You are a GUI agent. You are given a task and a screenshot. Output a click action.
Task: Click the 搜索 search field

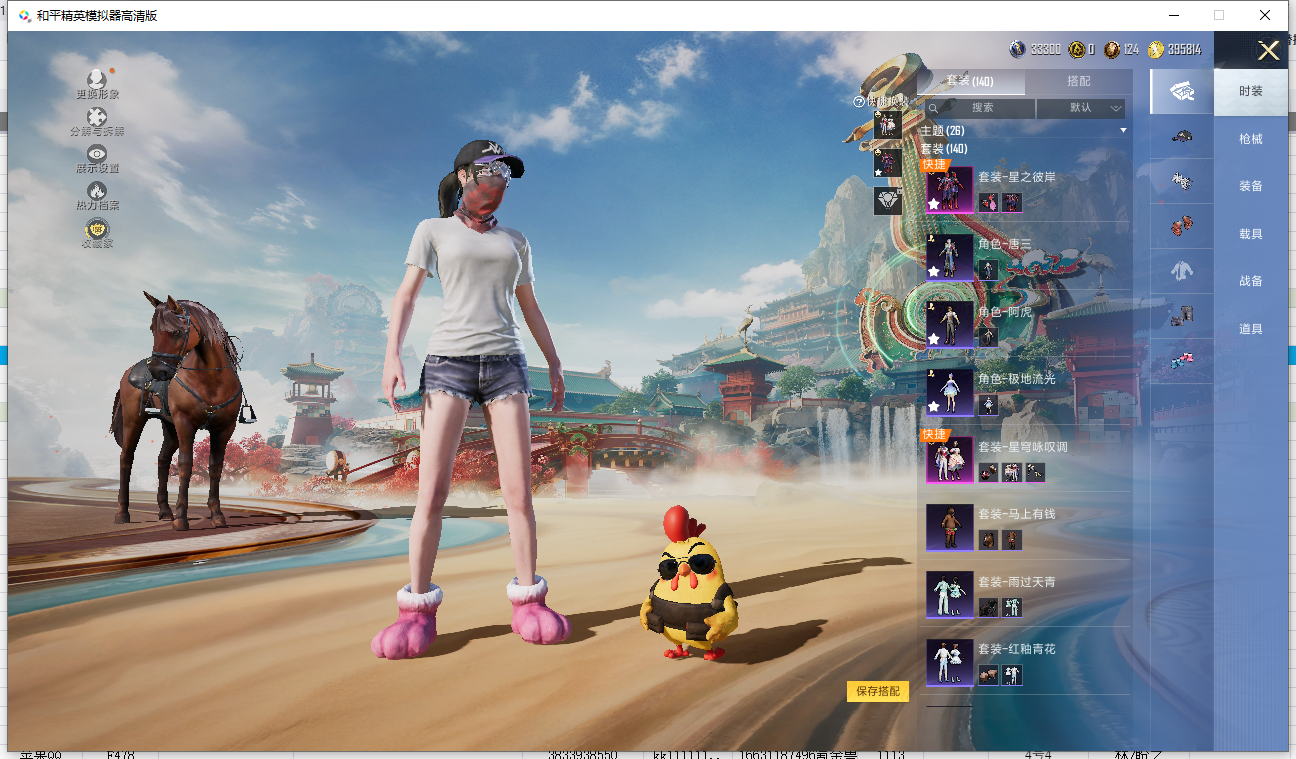click(x=980, y=108)
